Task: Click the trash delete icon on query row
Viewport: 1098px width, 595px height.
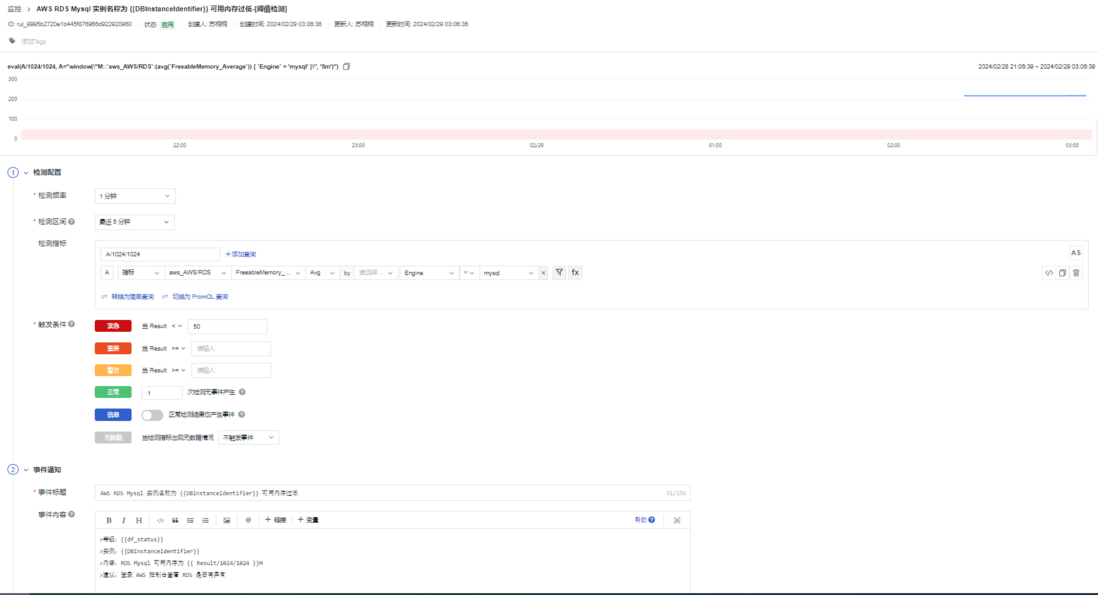Action: click(1076, 273)
